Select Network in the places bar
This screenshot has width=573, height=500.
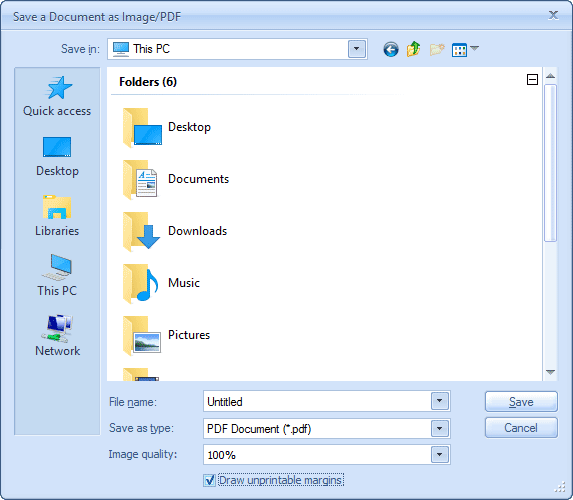tap(57, 336)
